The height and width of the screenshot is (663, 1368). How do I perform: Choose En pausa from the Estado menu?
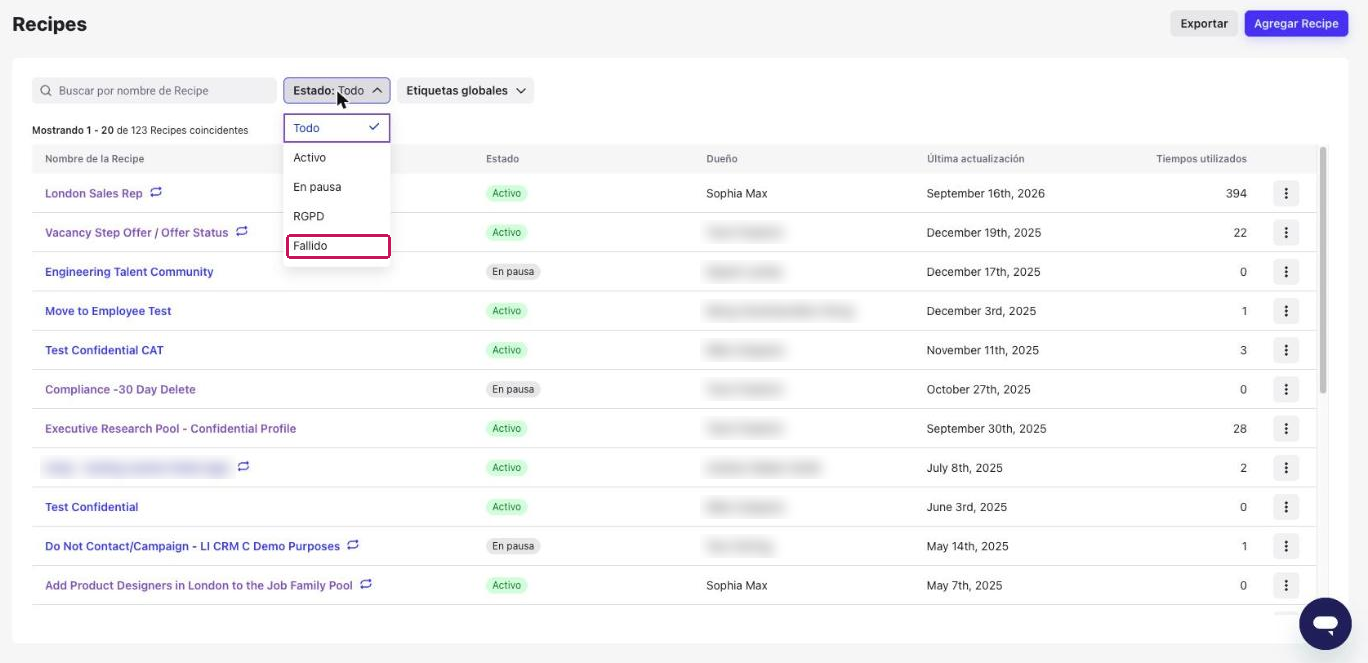(x=336, y=187)
